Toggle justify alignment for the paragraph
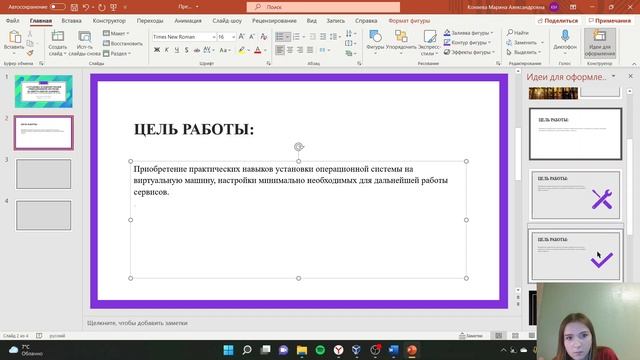Image resolution: width=640 pixels, height=360 pixels. coord(310,50)
